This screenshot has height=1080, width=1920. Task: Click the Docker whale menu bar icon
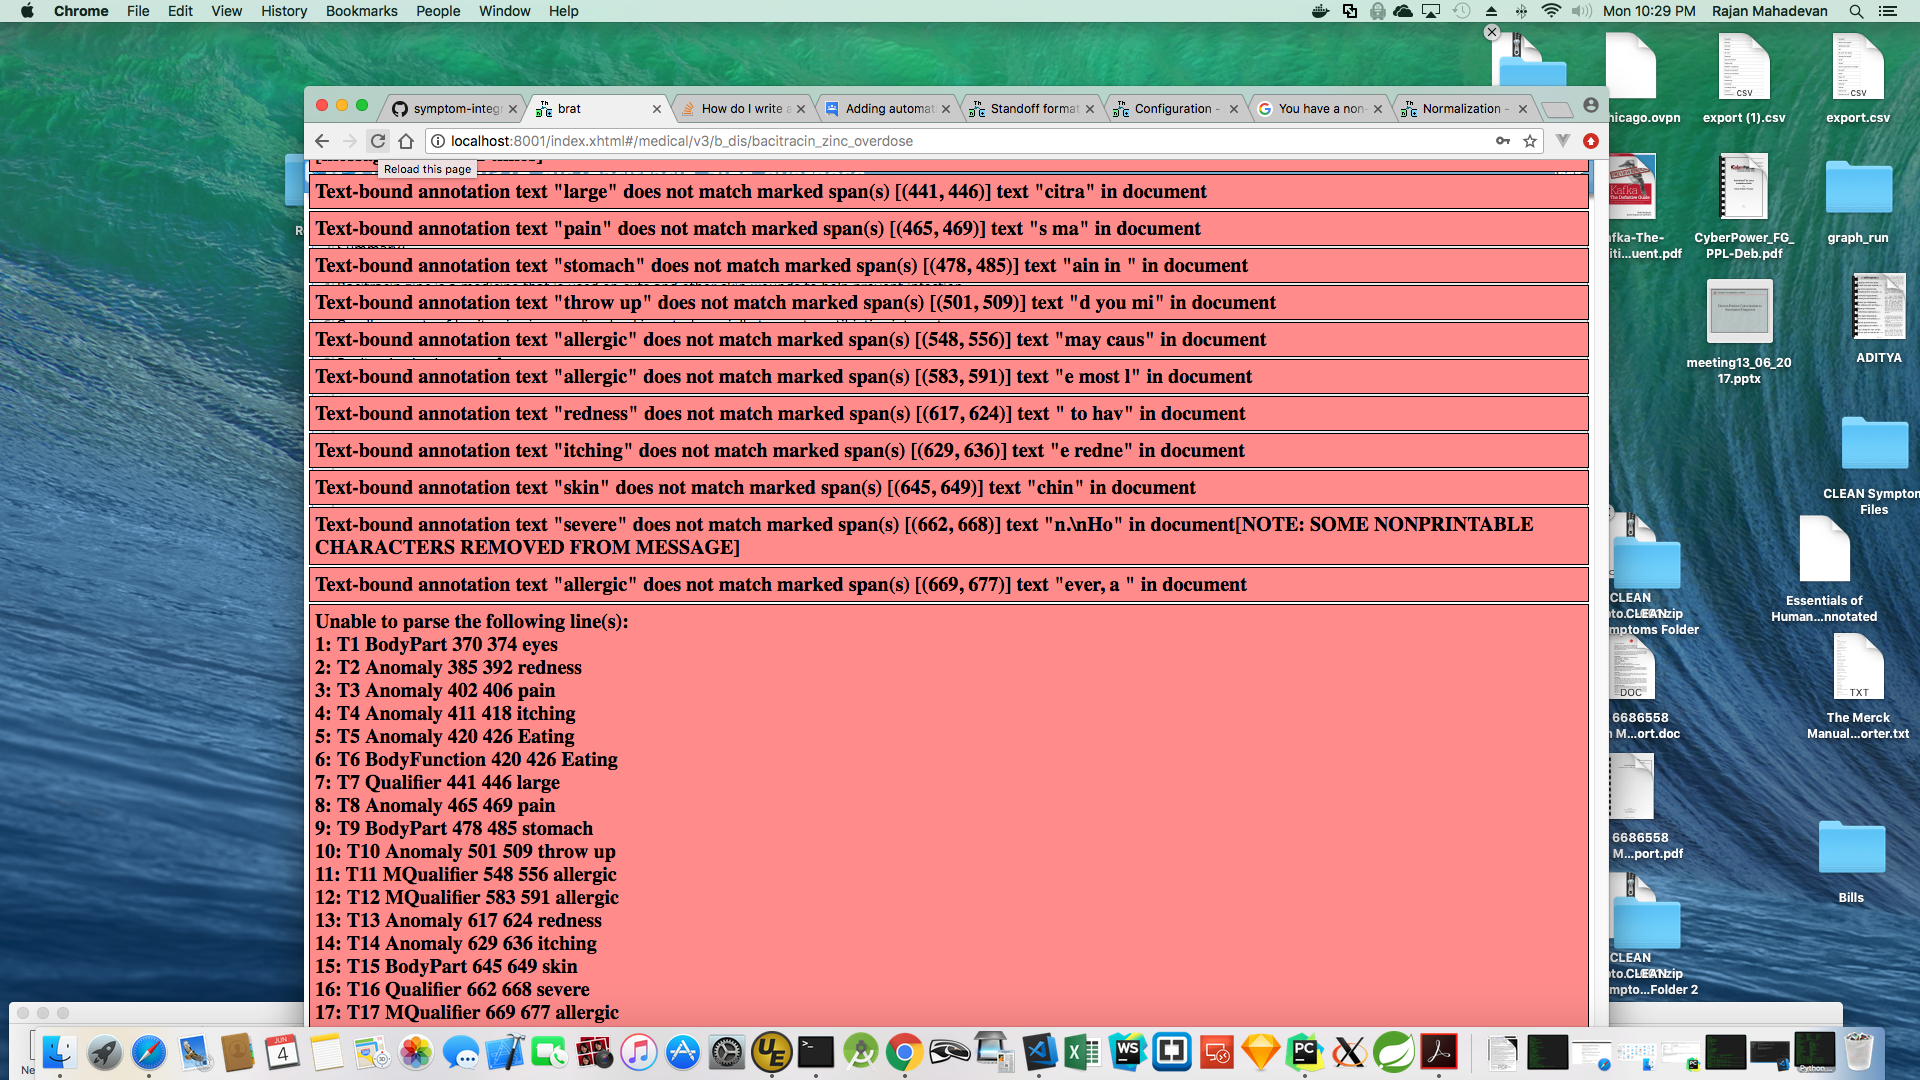click(x=1319, y=11)
